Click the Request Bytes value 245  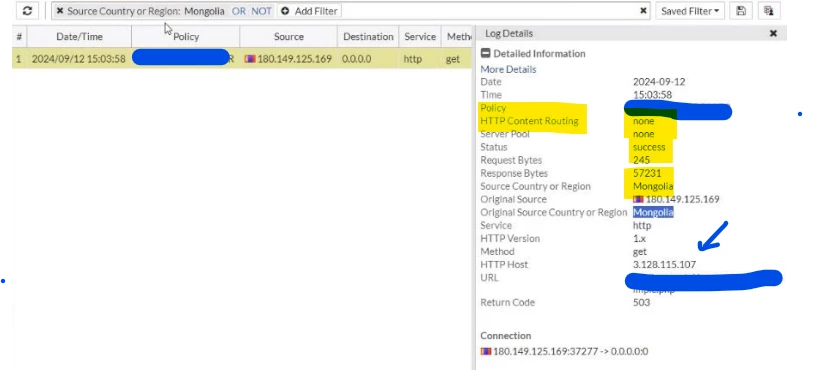click(641, 160)
